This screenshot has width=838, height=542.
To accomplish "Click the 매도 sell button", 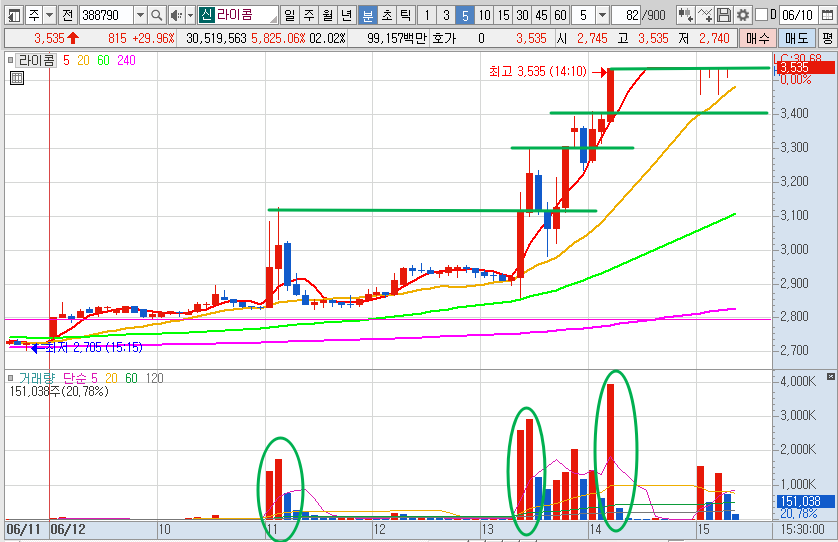I will click(796, 38).
